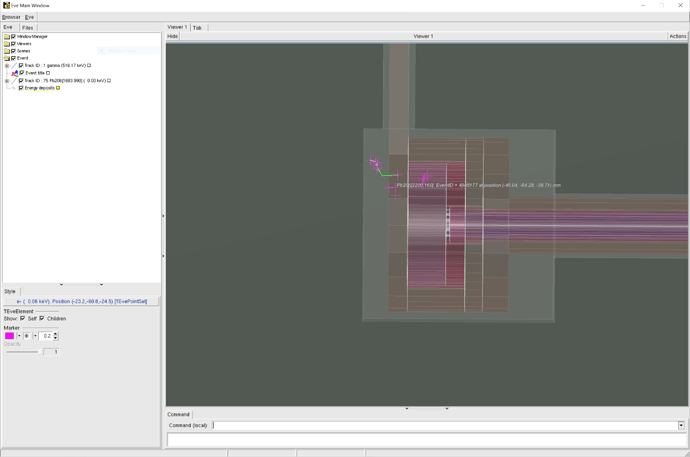
Task: Click the Scenes folder icon
Action: tap(7, 51)
